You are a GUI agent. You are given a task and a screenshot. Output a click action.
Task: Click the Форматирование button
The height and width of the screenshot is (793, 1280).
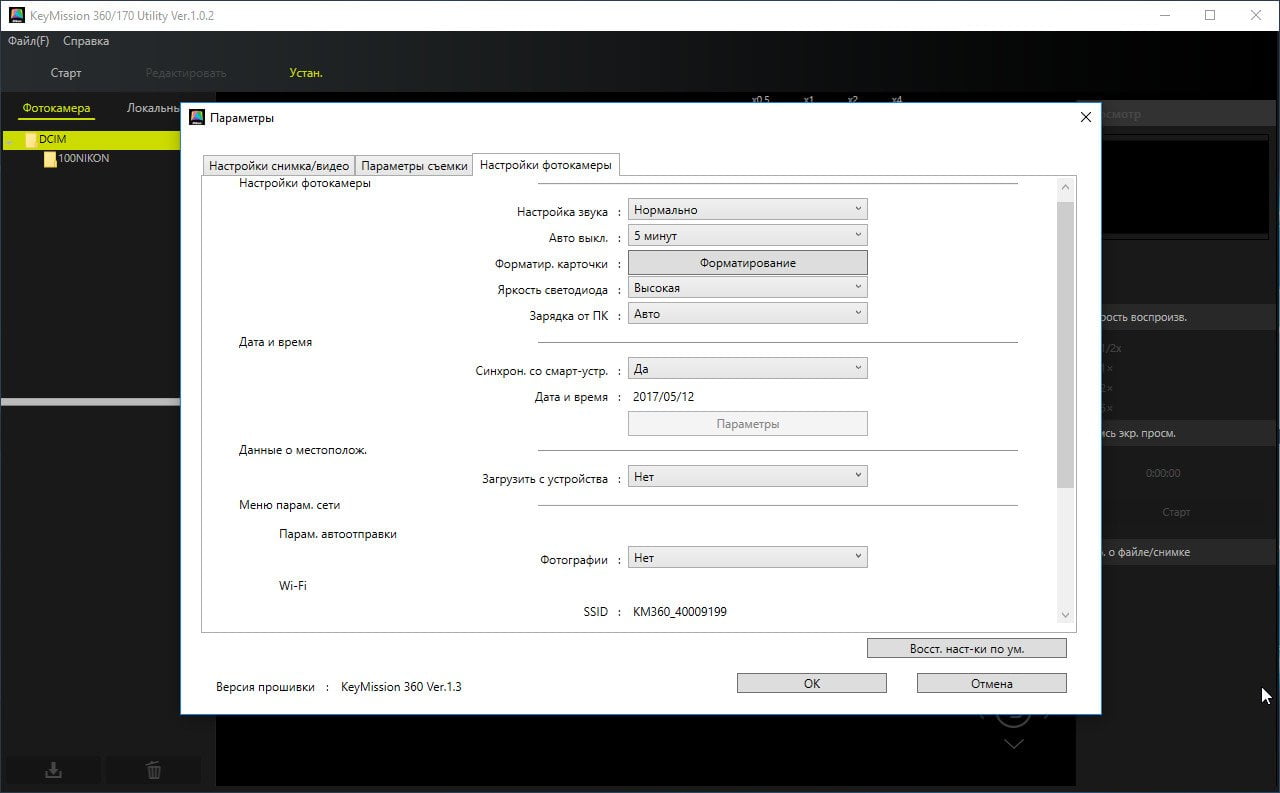tap(747, 262)
